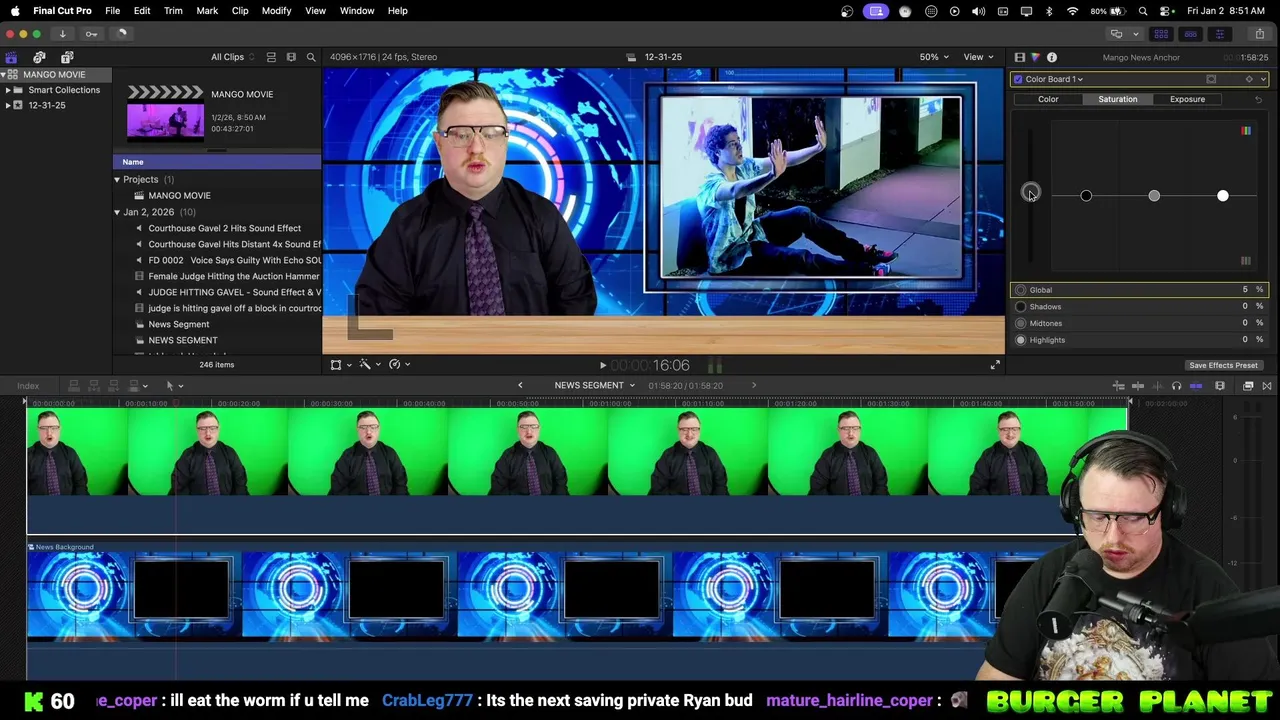1280x720 pixels.
Task: Go back in timeline history
Action: (520, 385)
